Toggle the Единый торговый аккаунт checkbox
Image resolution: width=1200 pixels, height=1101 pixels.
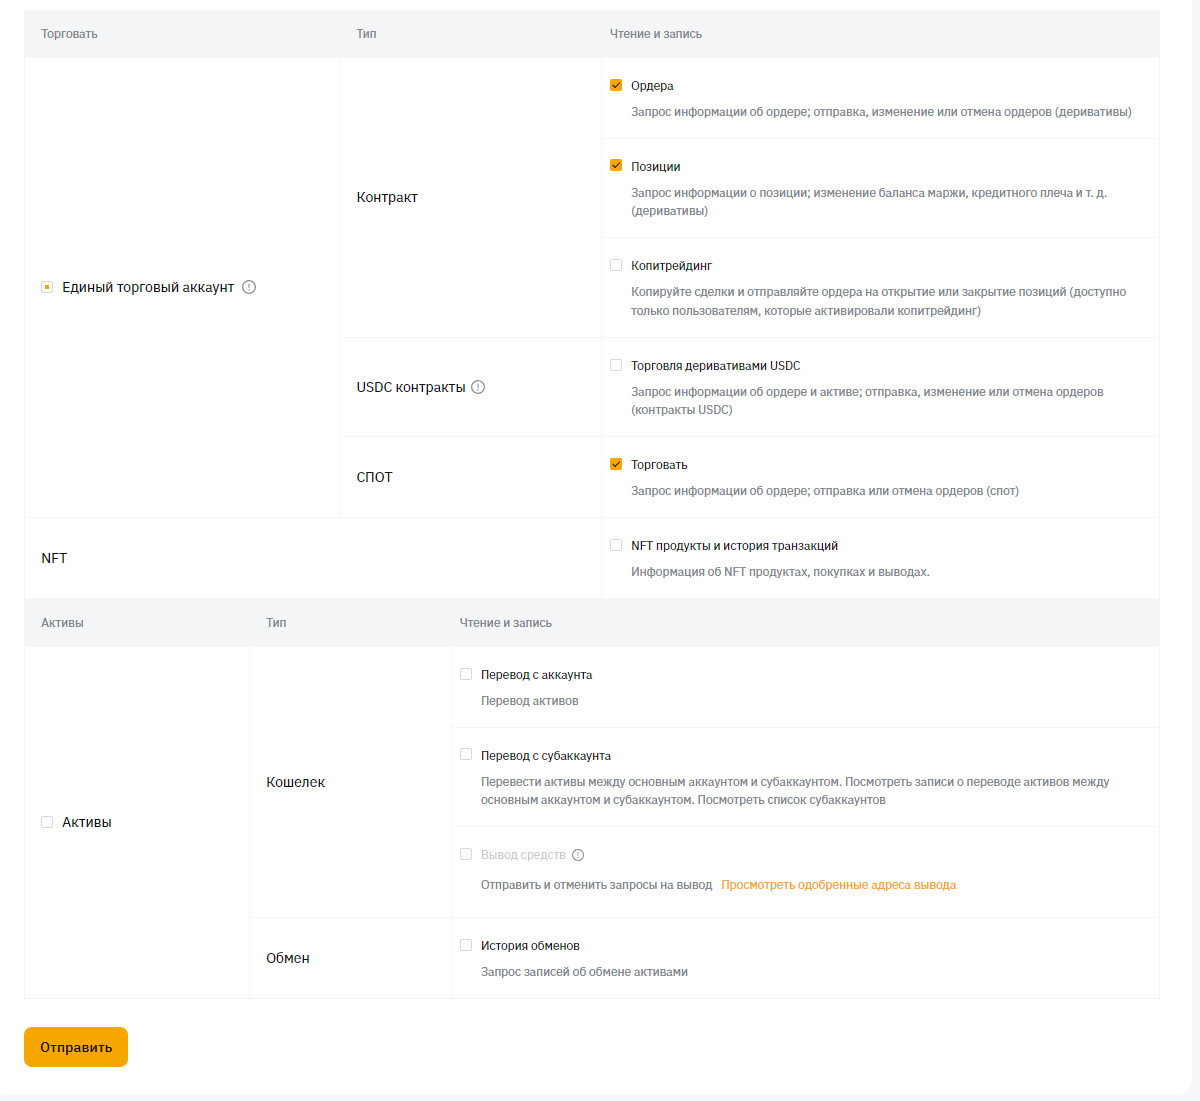click(47, 287)
